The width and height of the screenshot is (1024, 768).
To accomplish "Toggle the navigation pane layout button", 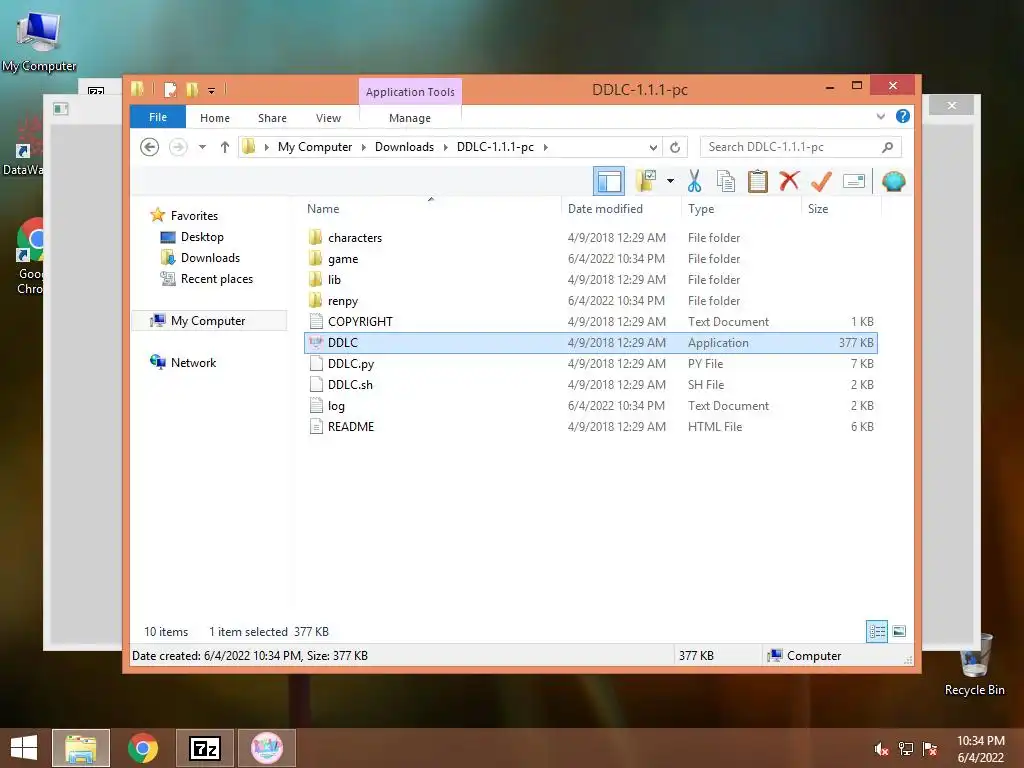I will tap(609, 181).
